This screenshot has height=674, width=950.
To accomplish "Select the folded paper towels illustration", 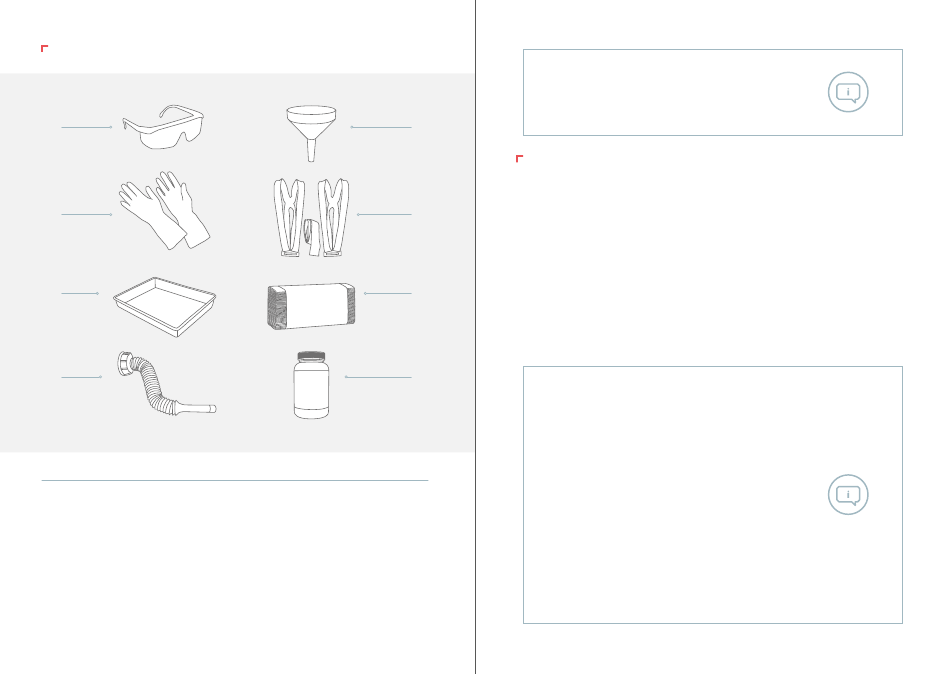I will [x=311, y=306].
